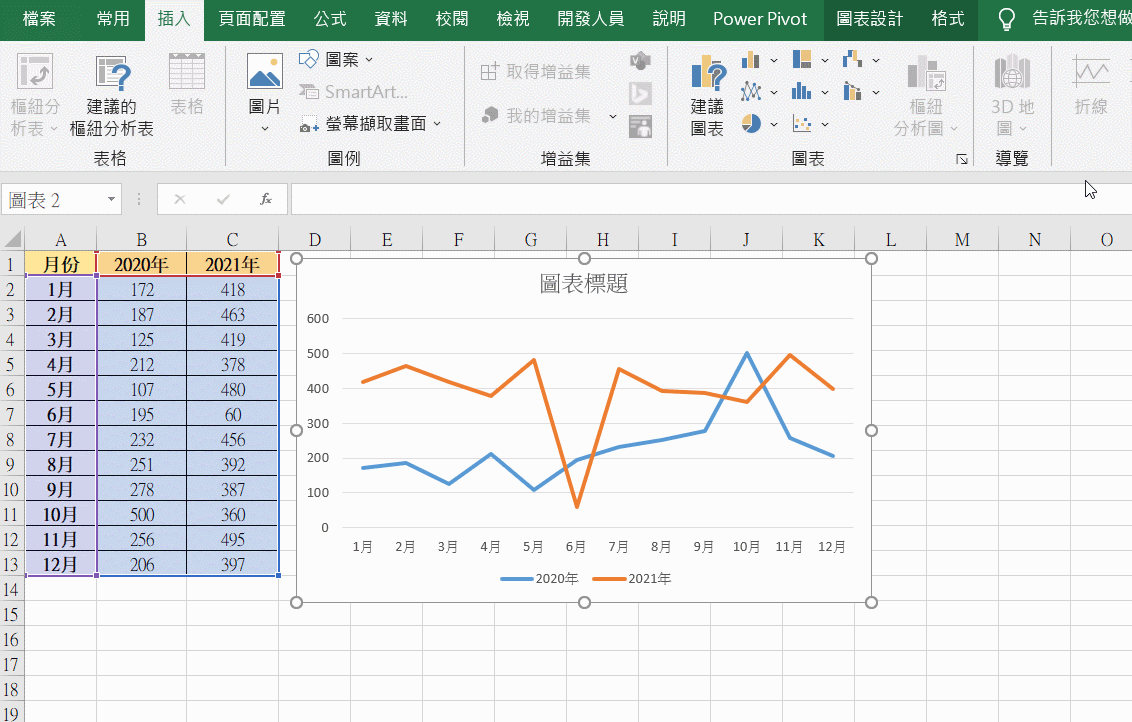Image resolution: width=1132 pixels, height=722 pixels.
Task: Expand the 圖片 dropdown chevron
Action: (264, 129)
